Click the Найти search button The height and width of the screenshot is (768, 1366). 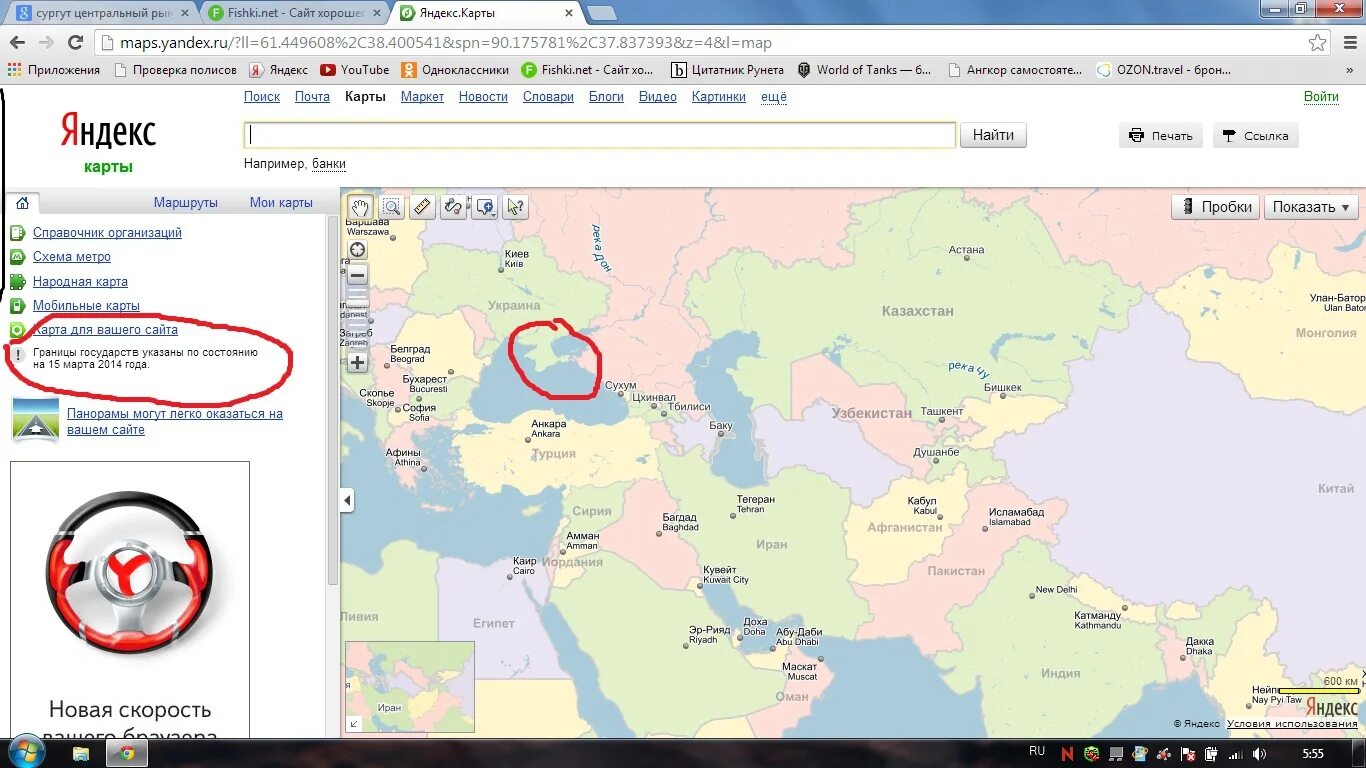pos(993,135)
